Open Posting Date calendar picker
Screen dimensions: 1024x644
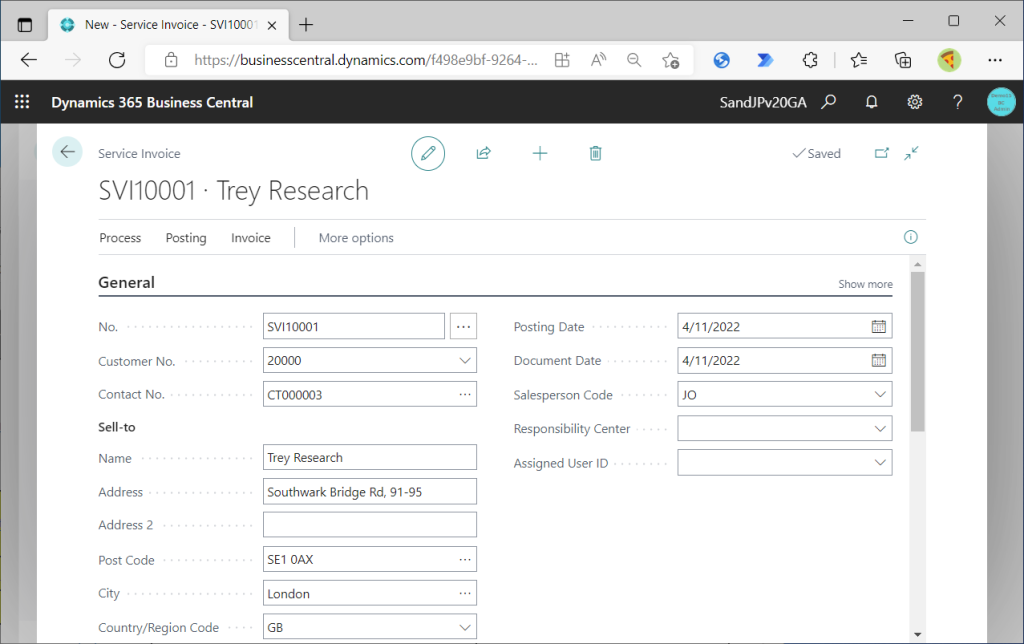[878, 327]
